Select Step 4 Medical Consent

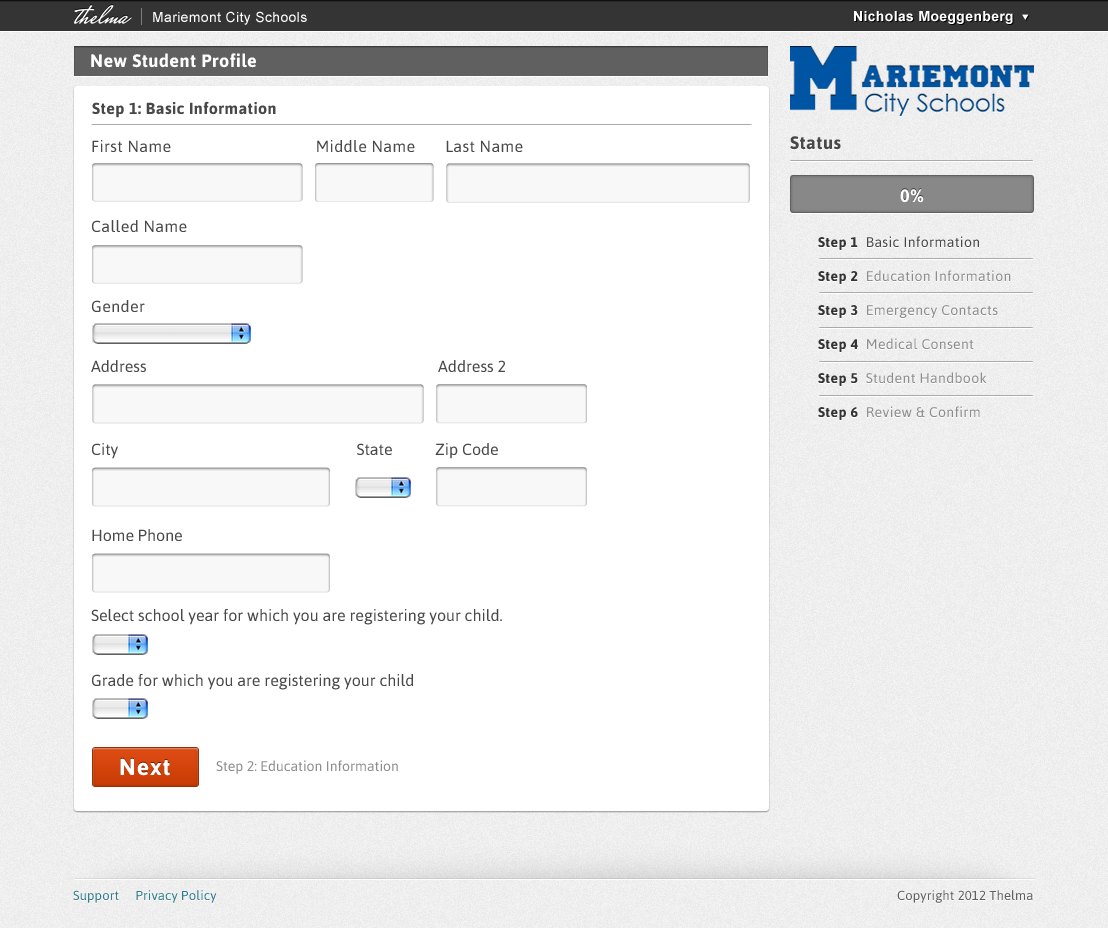[x=896, y=344]
